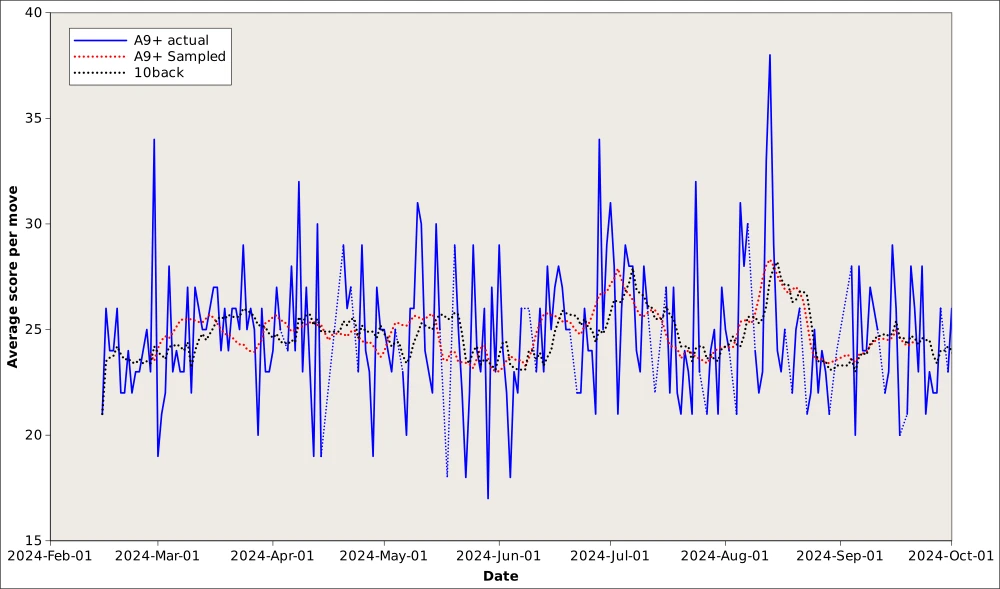The height and width of the screenshot is (589, 1000).
Task: Select the 2024-Feb-01 date tick label
Action: (x=48, y=555)
